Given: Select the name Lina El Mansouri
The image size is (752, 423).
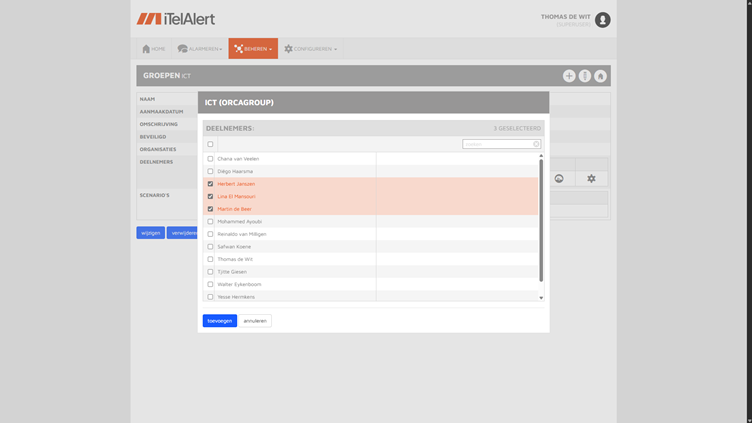Looking at the screenshot, I should tap(236, 196).
